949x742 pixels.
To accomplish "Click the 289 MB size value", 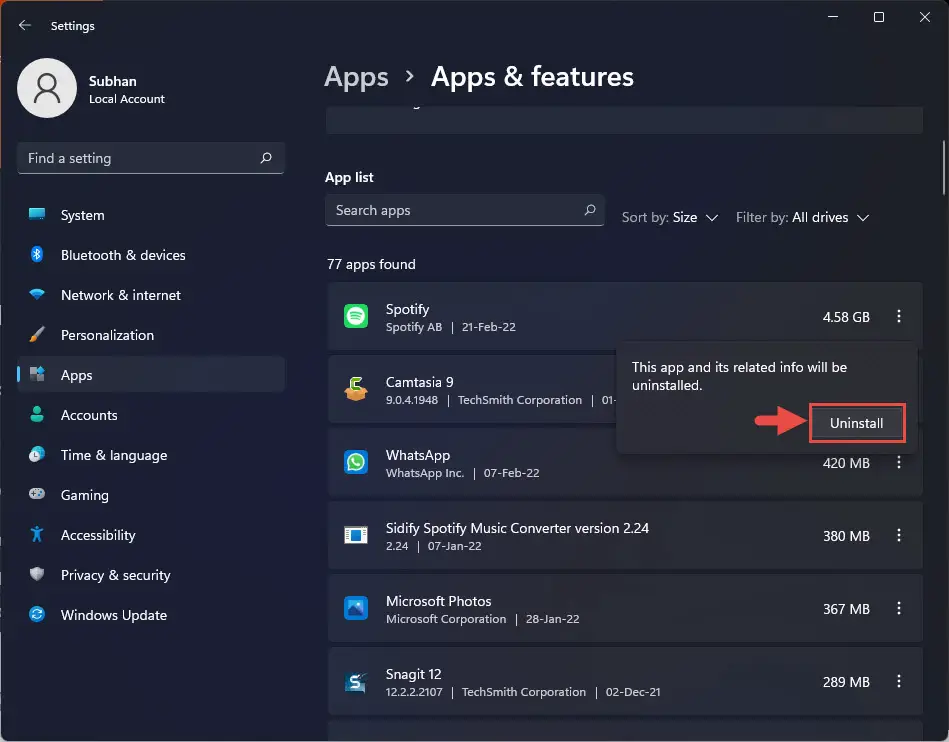I will tap(846, 682).
